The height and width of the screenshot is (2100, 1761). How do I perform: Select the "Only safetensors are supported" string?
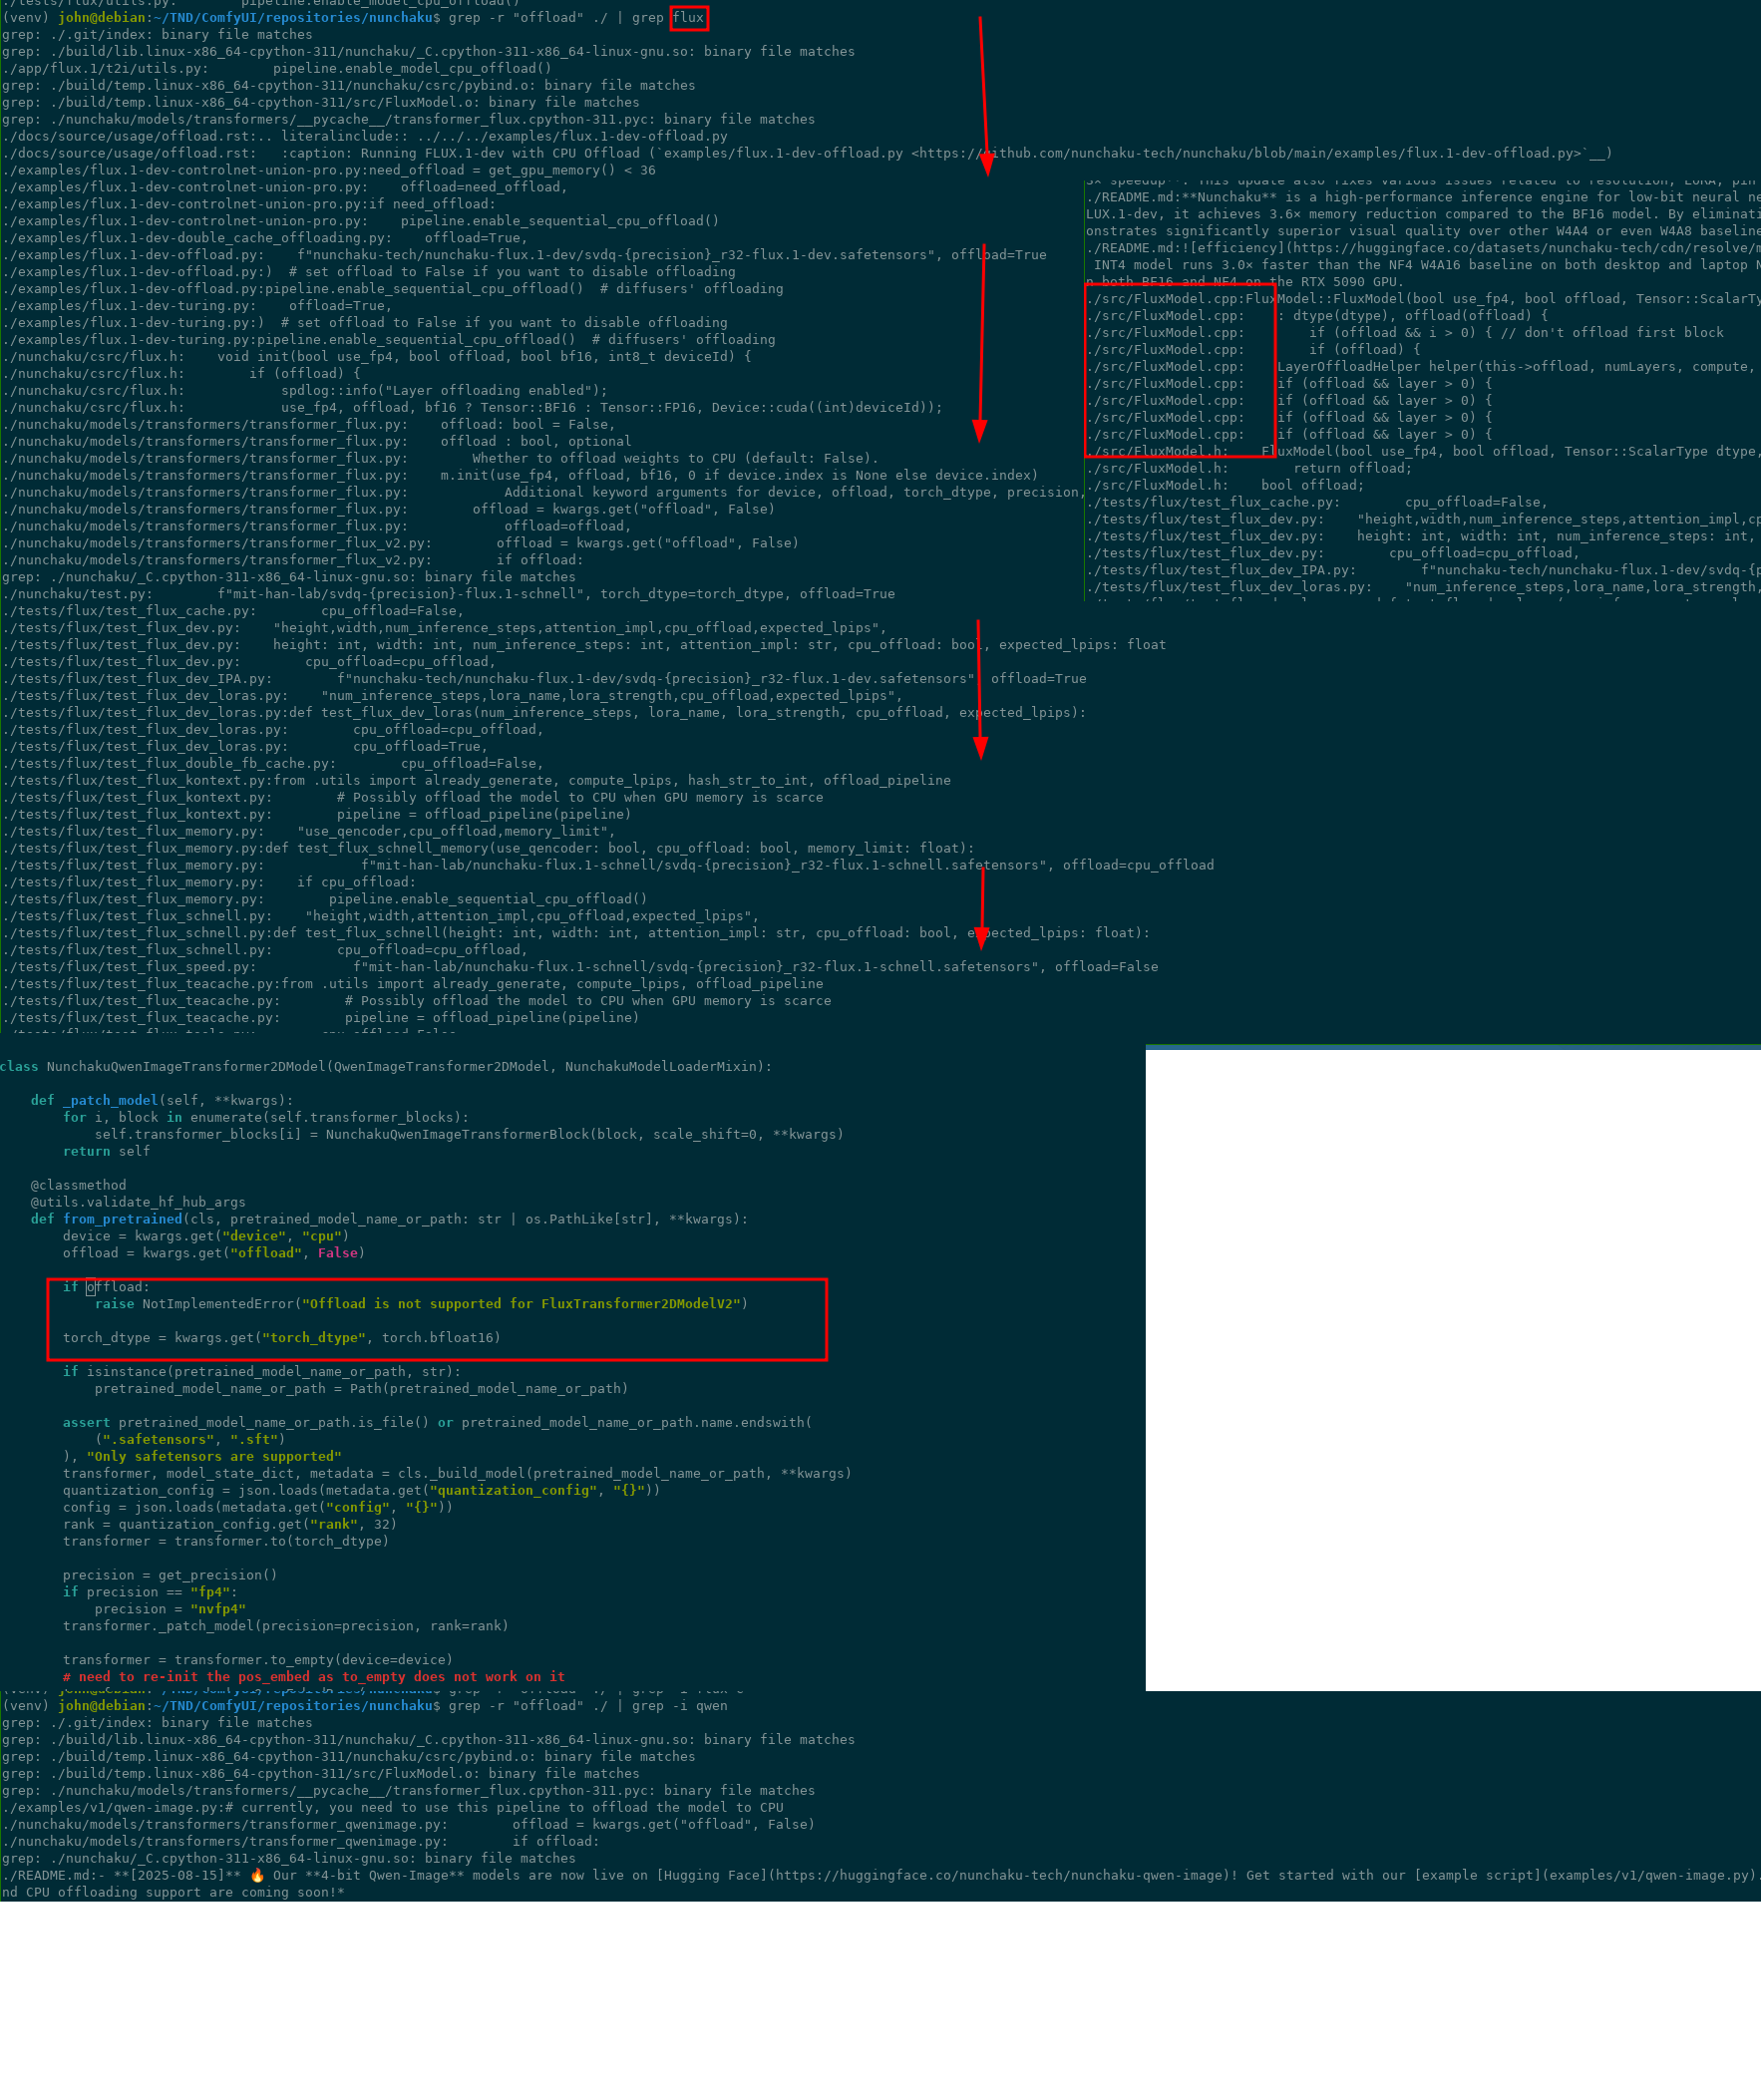coord(214,1459)
